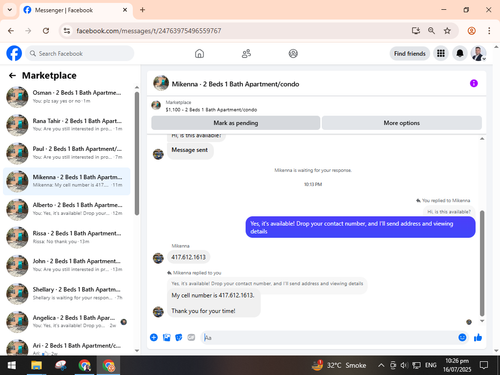500x375 pixels.
Task: Click the chat message scrollbar thumb
Action: coord(482,263)
